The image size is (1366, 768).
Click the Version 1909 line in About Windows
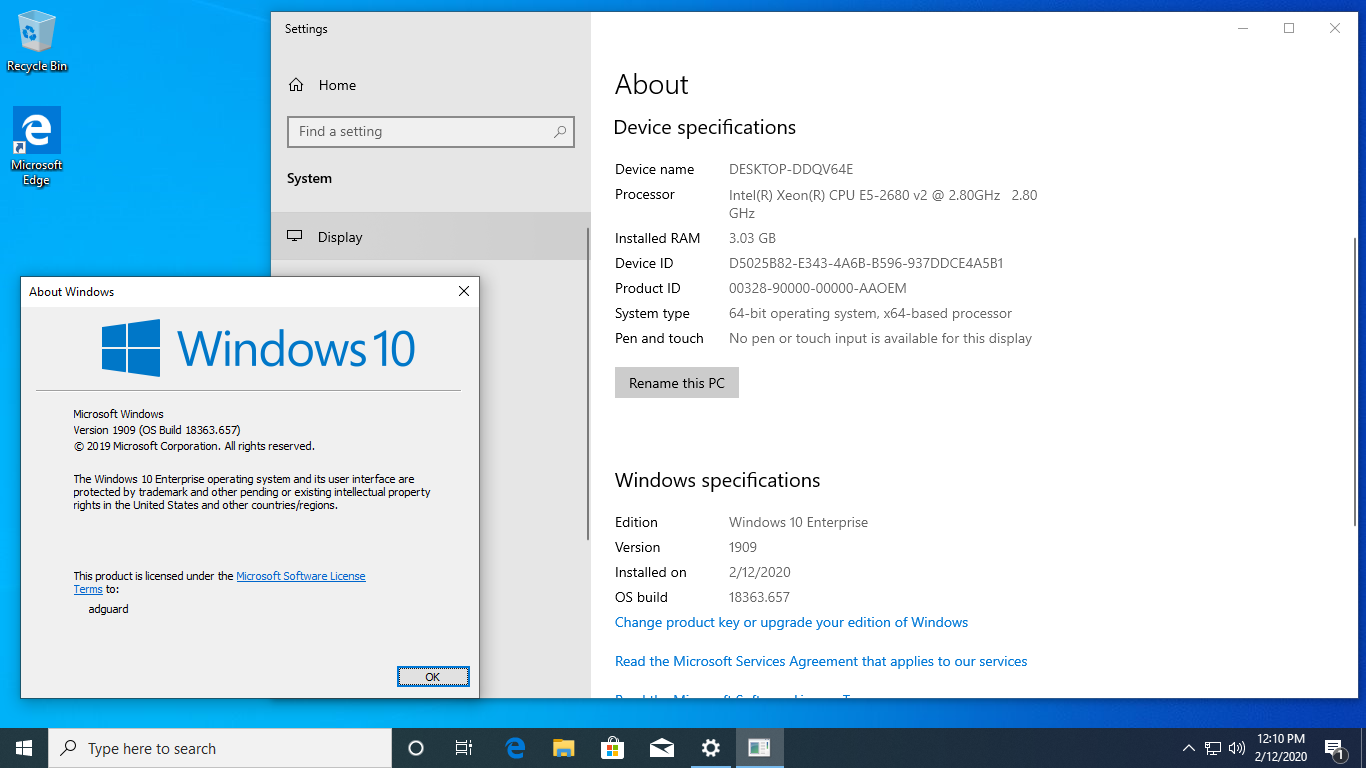(x=157, y=430)
